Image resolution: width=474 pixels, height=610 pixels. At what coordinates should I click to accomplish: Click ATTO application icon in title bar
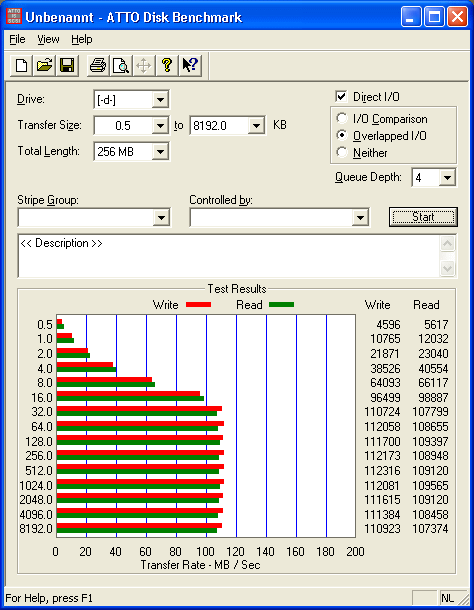pyautogui.click(x=14, y=17)
